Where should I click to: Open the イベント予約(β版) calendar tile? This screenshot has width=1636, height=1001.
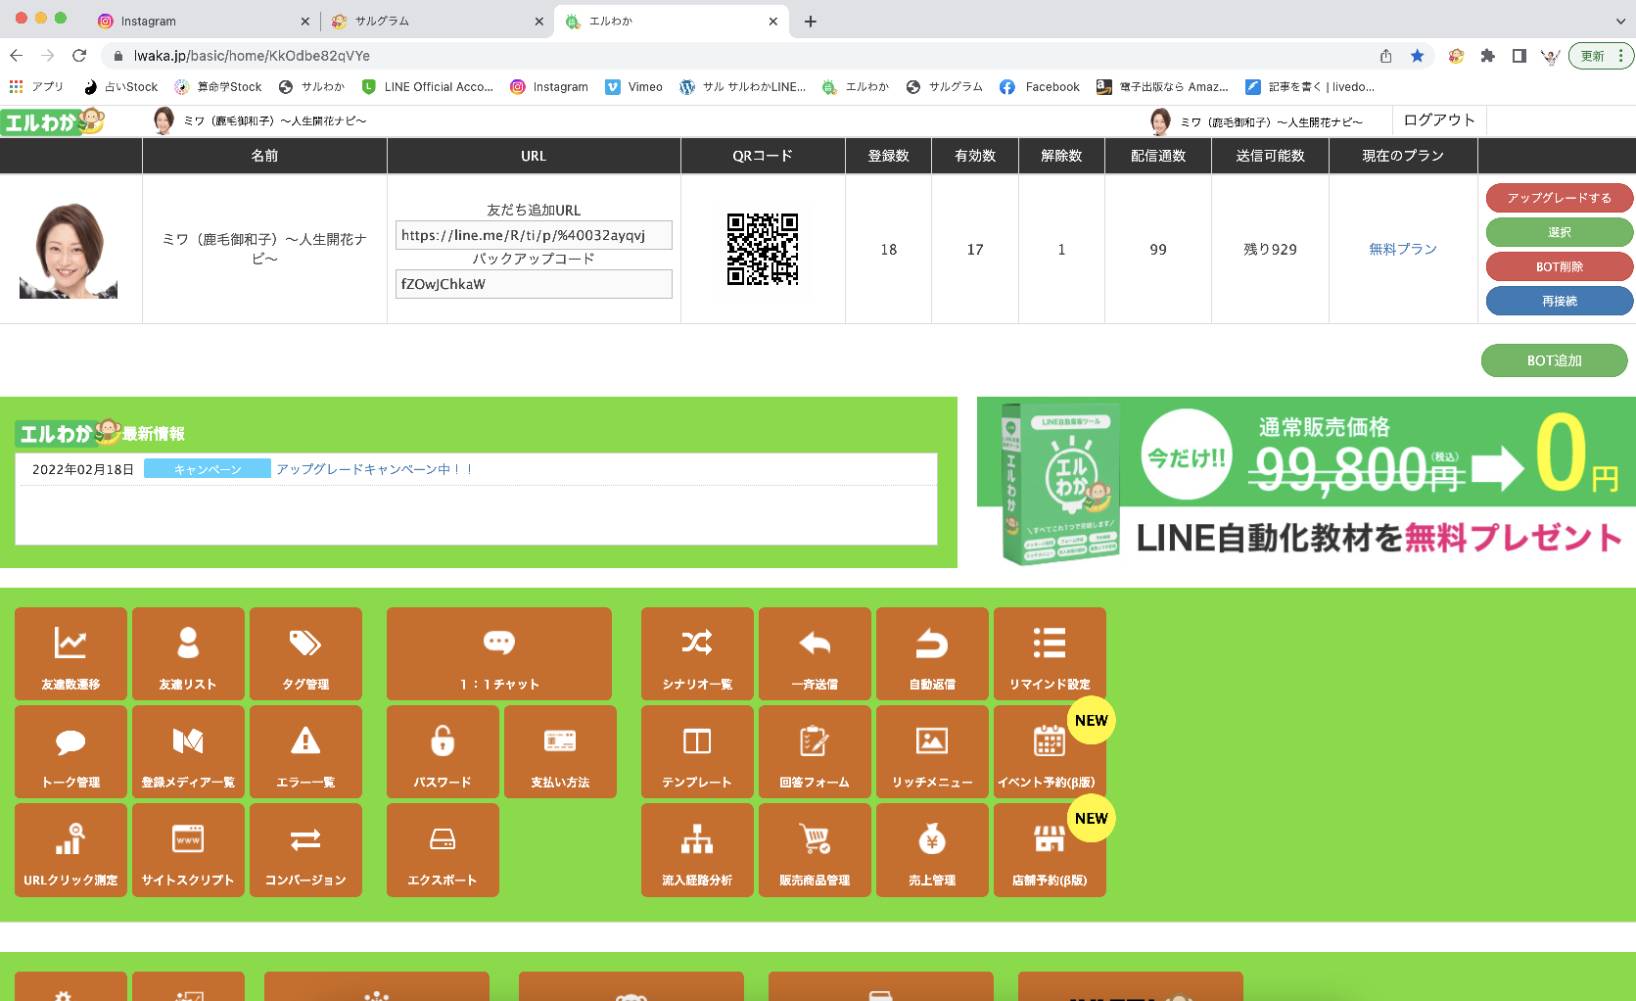tap(1050, 751)
